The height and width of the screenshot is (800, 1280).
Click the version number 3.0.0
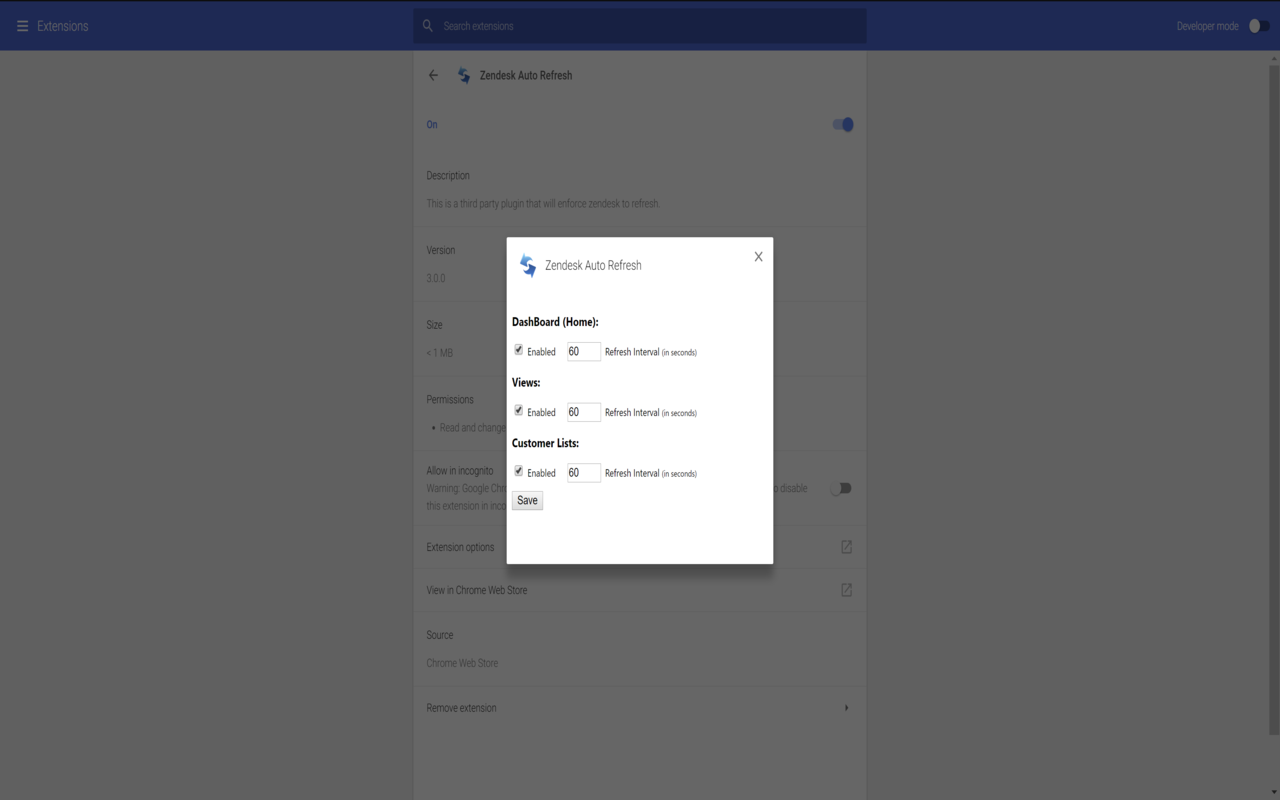436,278
